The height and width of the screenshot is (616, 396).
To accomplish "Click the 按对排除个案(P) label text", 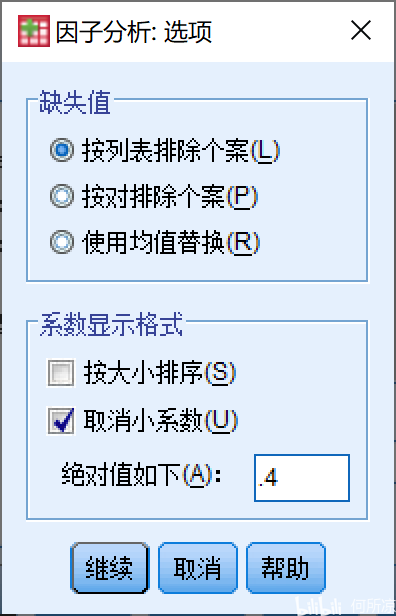I will click(x=170, y=196).
